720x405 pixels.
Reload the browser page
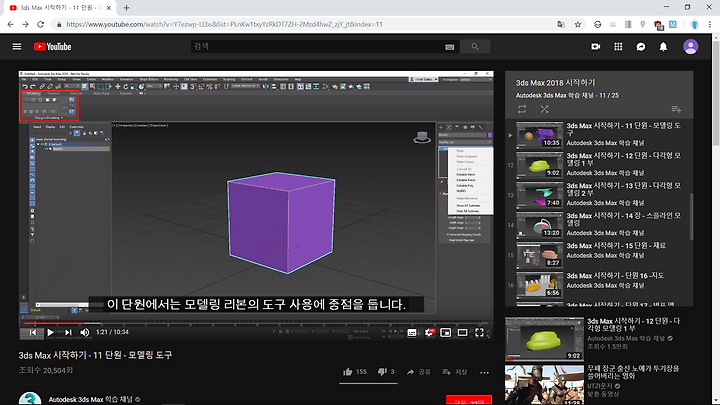(40, 24)
